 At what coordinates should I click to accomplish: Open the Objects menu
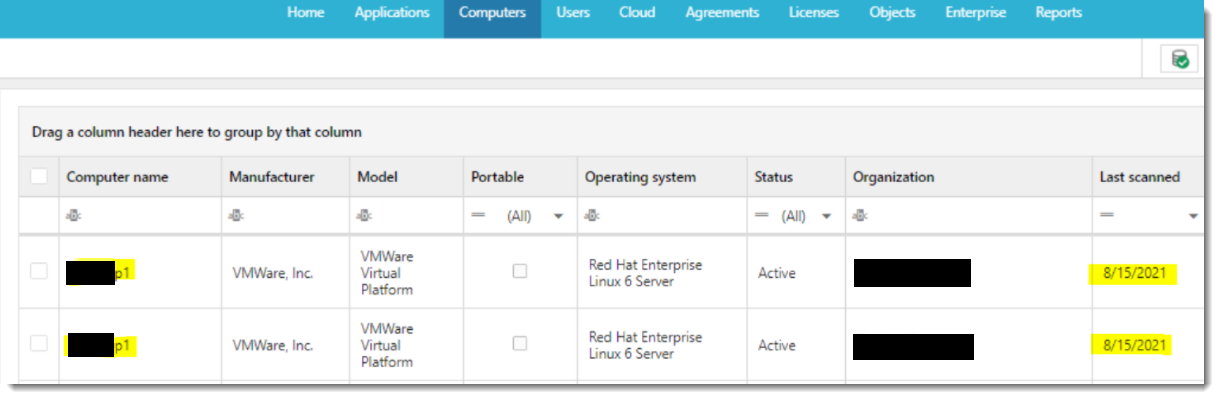point(892,13)
